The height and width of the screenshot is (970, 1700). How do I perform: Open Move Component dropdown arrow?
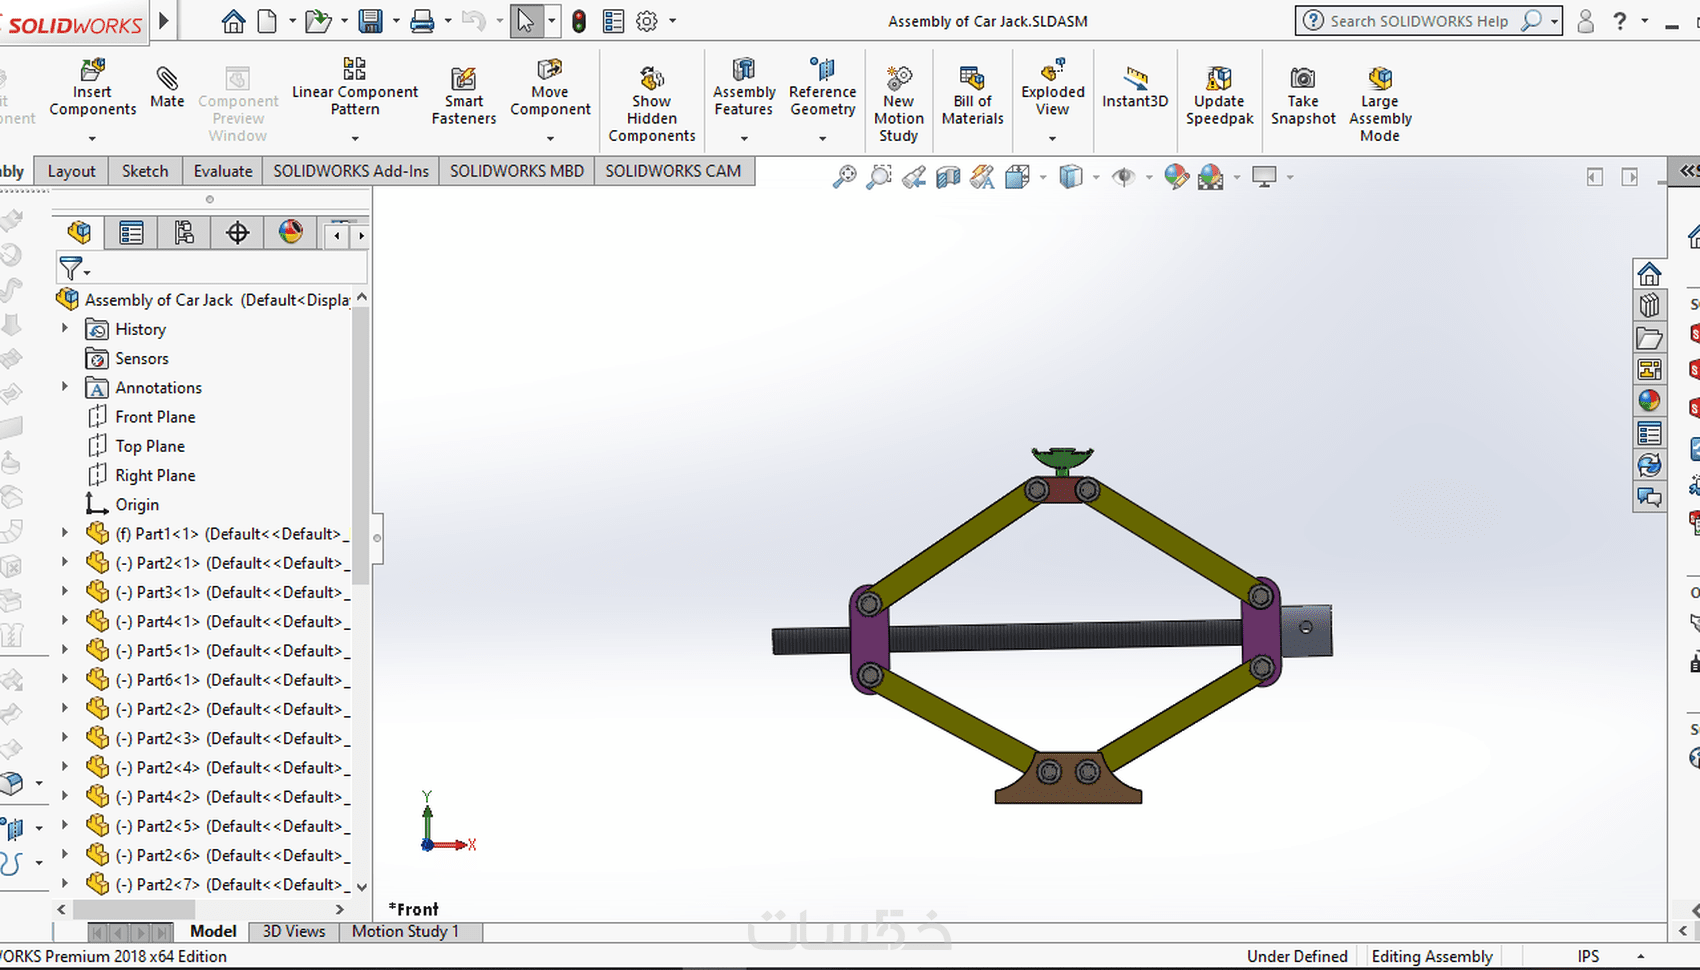(x=550, y=138)
